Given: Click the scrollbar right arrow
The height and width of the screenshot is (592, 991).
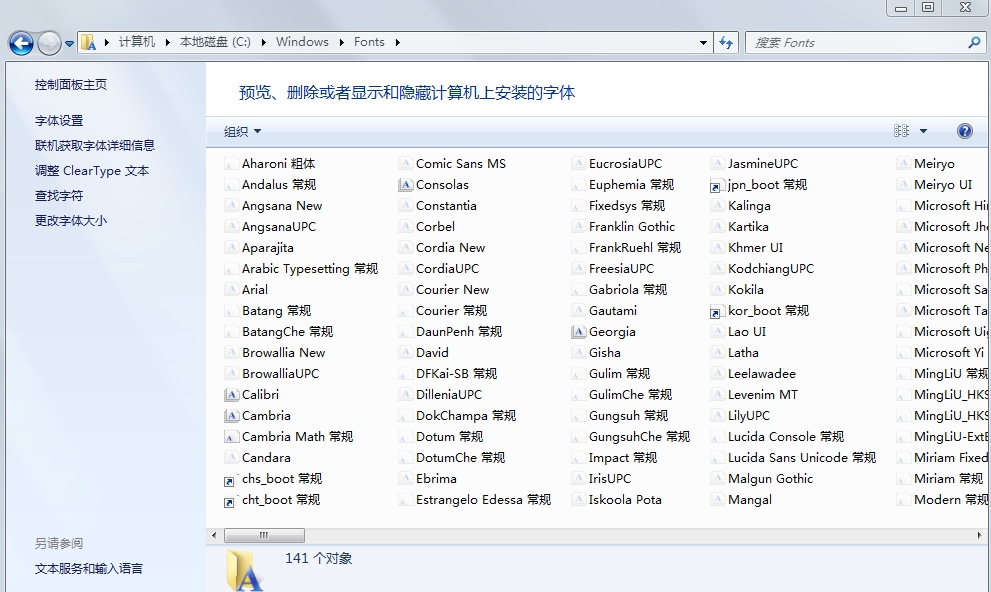Looking at the screenshot, I should pos(979,535).
